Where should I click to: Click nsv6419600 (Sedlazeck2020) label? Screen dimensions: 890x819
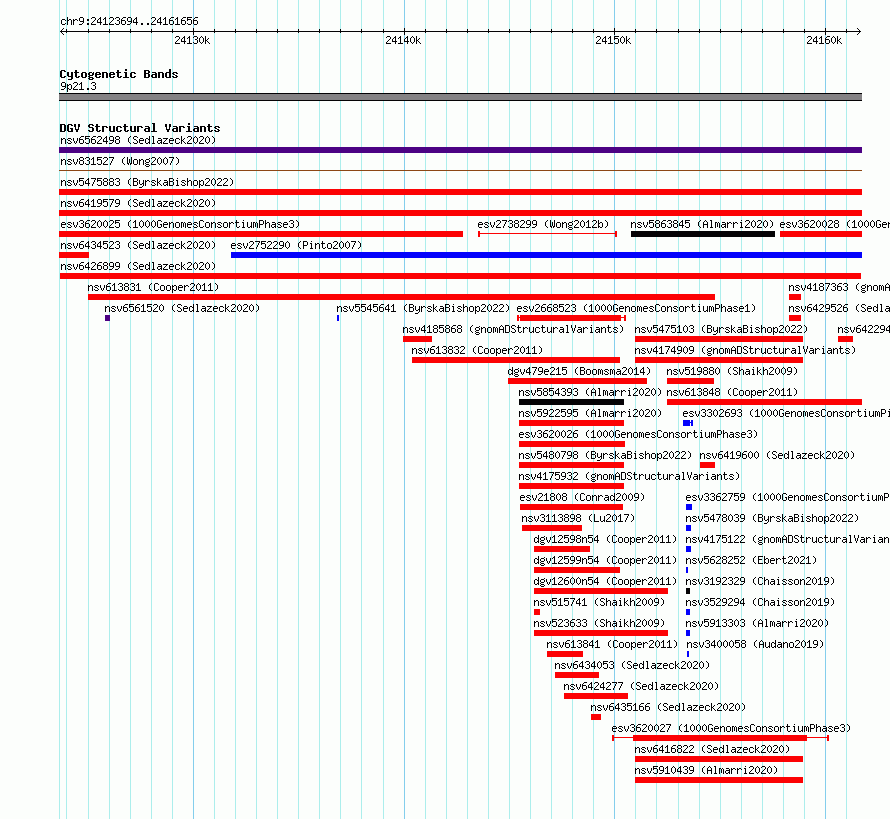pos(777,455)
